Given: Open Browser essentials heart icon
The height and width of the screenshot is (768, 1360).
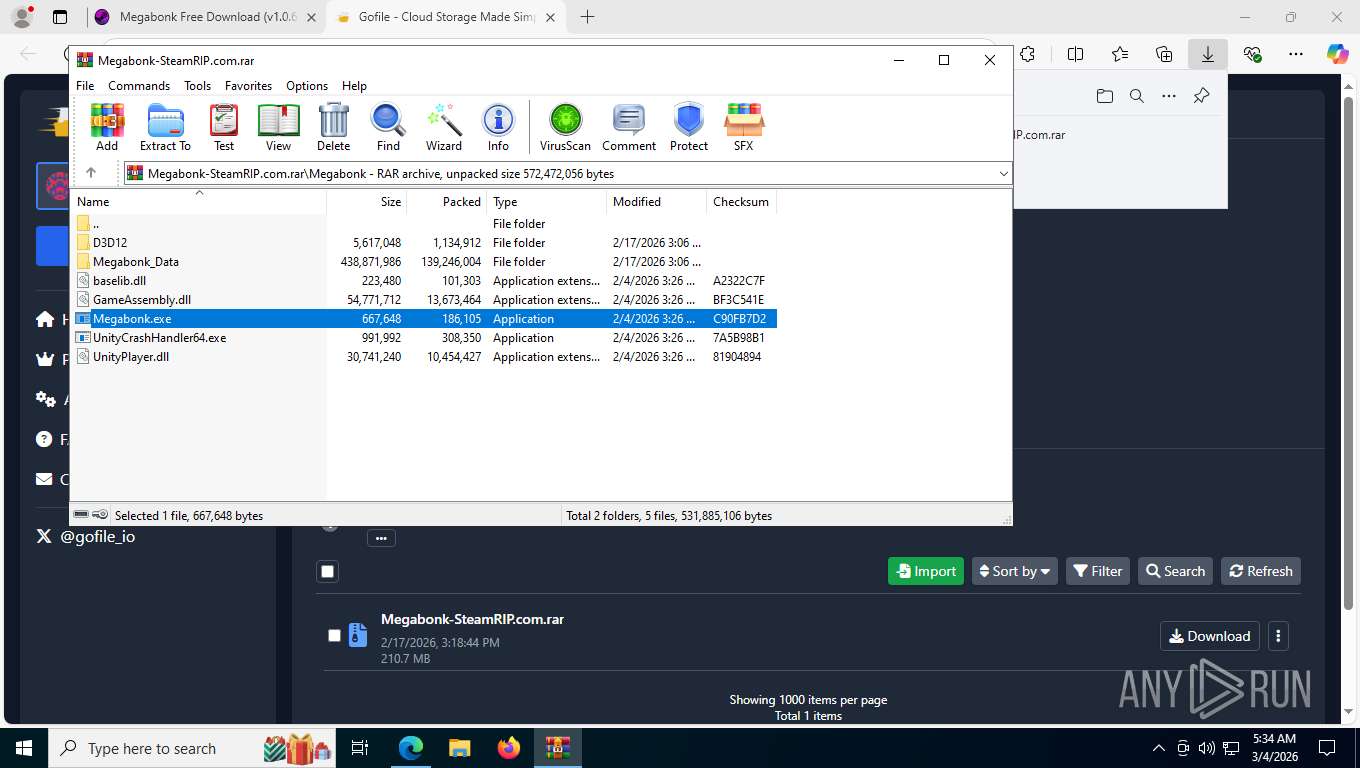Looking at the screenshot, I should (1252, 54).
